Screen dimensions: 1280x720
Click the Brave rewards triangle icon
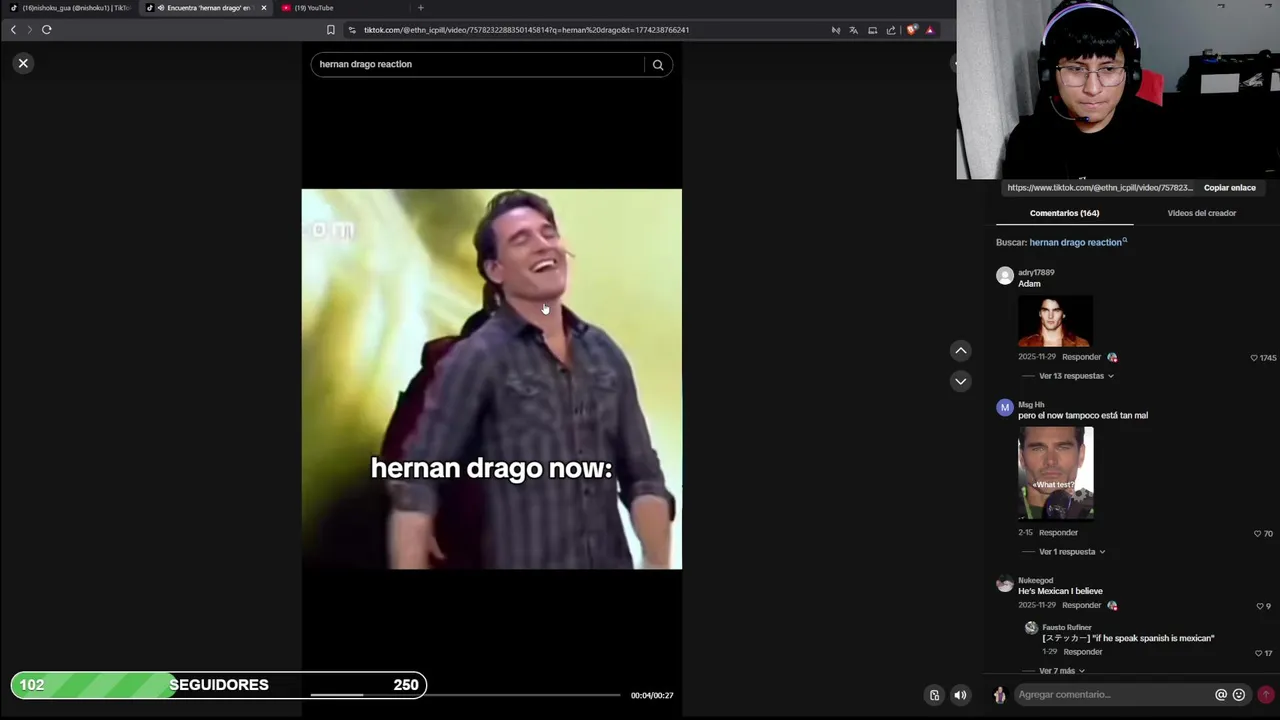pyautogui.click(x=929, y=30)
